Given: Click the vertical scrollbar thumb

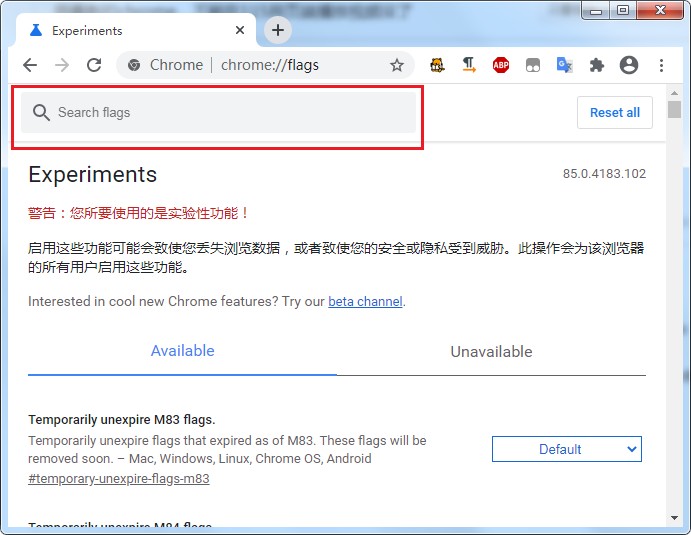Looking at the screenshot, I should pos(674,109).
